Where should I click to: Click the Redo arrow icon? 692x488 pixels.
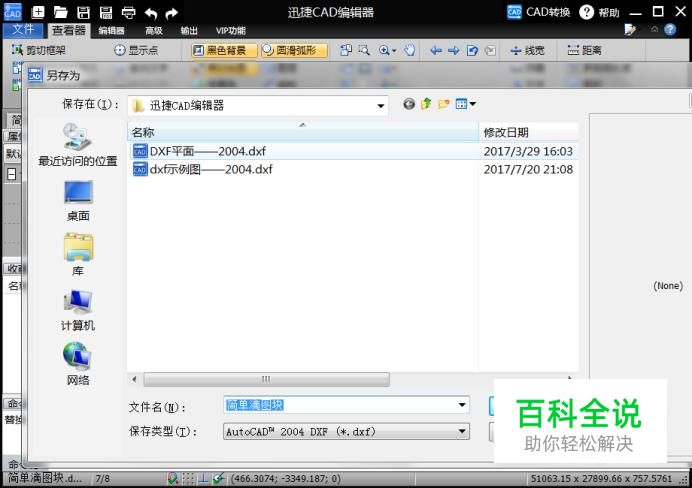[172, 13]
